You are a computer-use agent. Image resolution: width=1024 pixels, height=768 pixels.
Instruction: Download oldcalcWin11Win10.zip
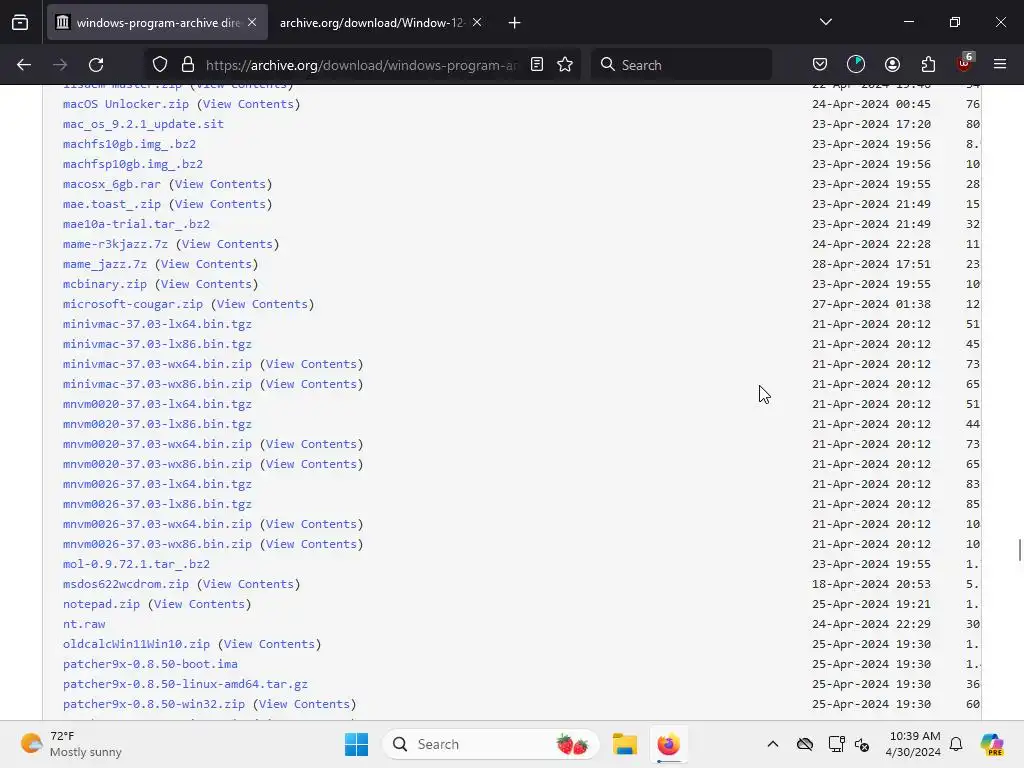coord(136,644)
